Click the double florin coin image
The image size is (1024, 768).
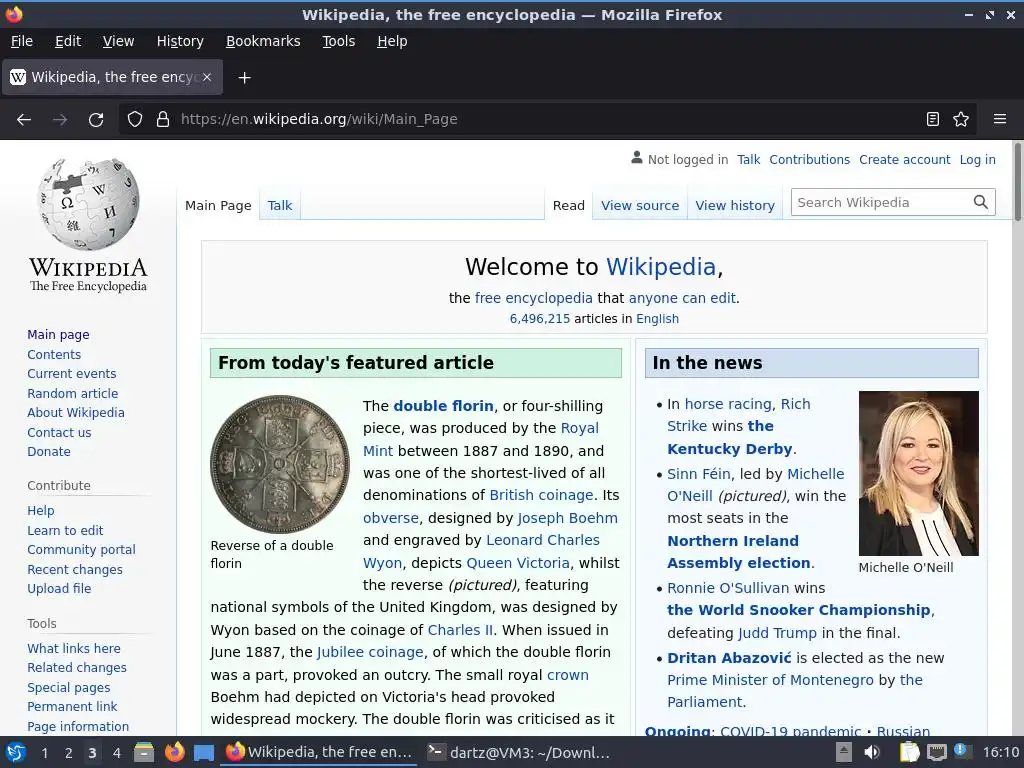[280, 464]
